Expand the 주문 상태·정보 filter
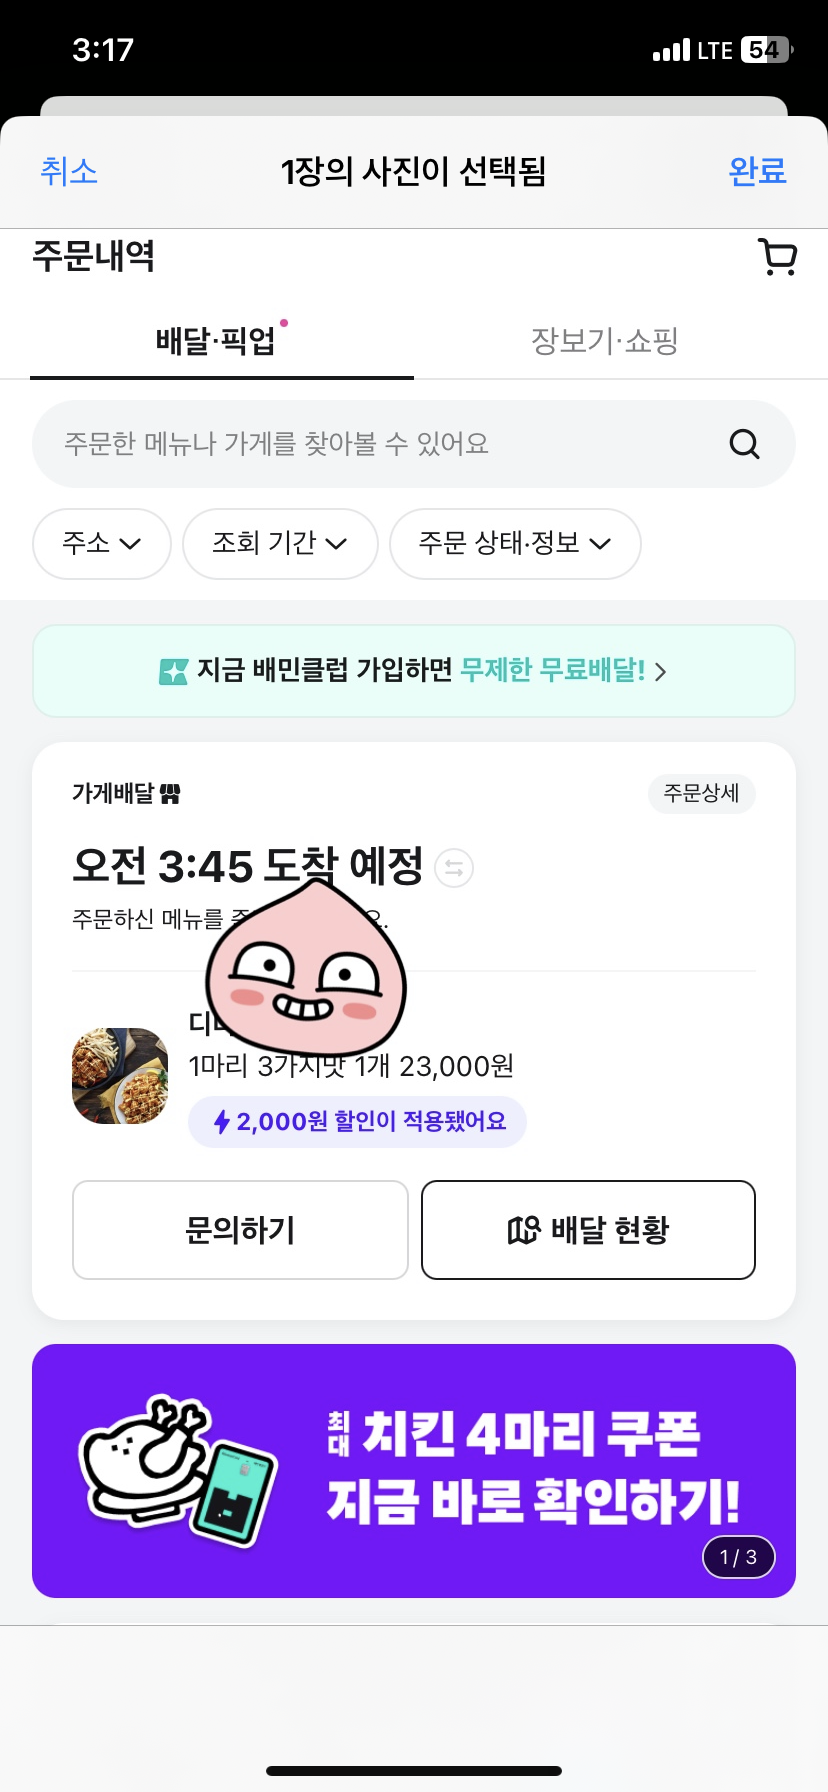This screenshot has height=1792, width=828. [x=514, y=544]
